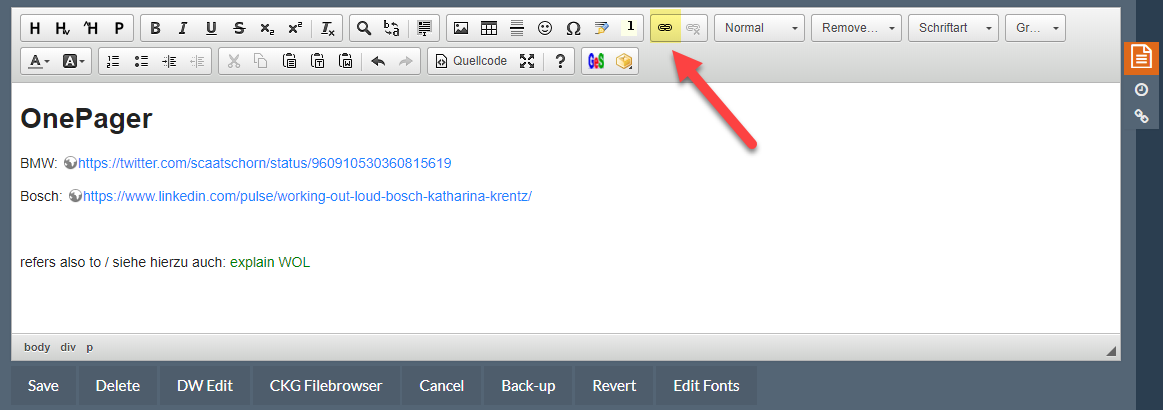Toggle numbered list
The width and height of the screenshot is (1163, 410).
click(113, 62)
